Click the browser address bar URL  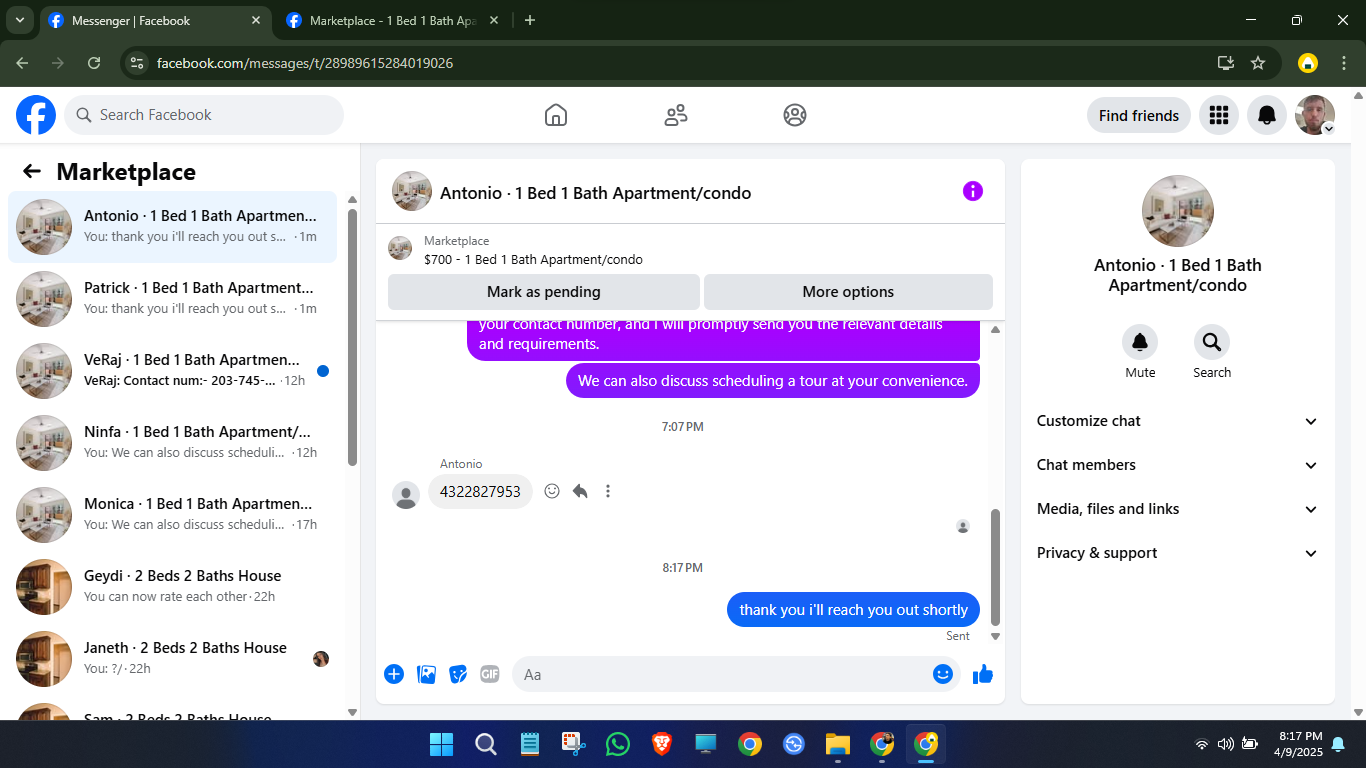[x=305, y=63]
